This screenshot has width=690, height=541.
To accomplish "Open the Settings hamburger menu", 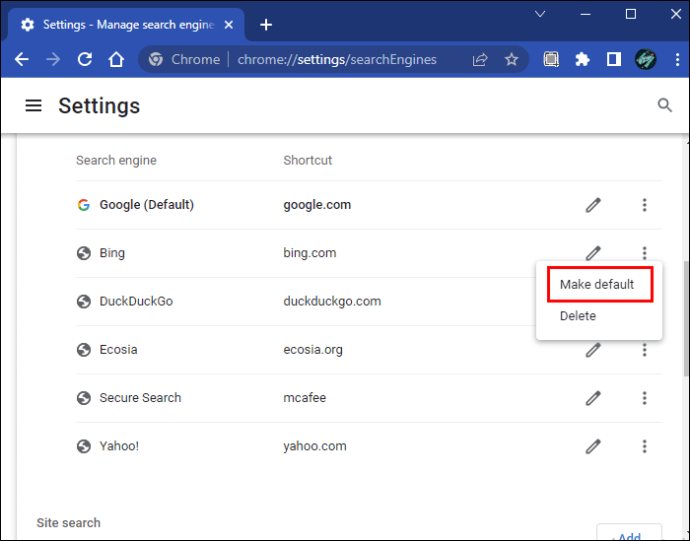I will pyautogui.click(x=33, y=106).
